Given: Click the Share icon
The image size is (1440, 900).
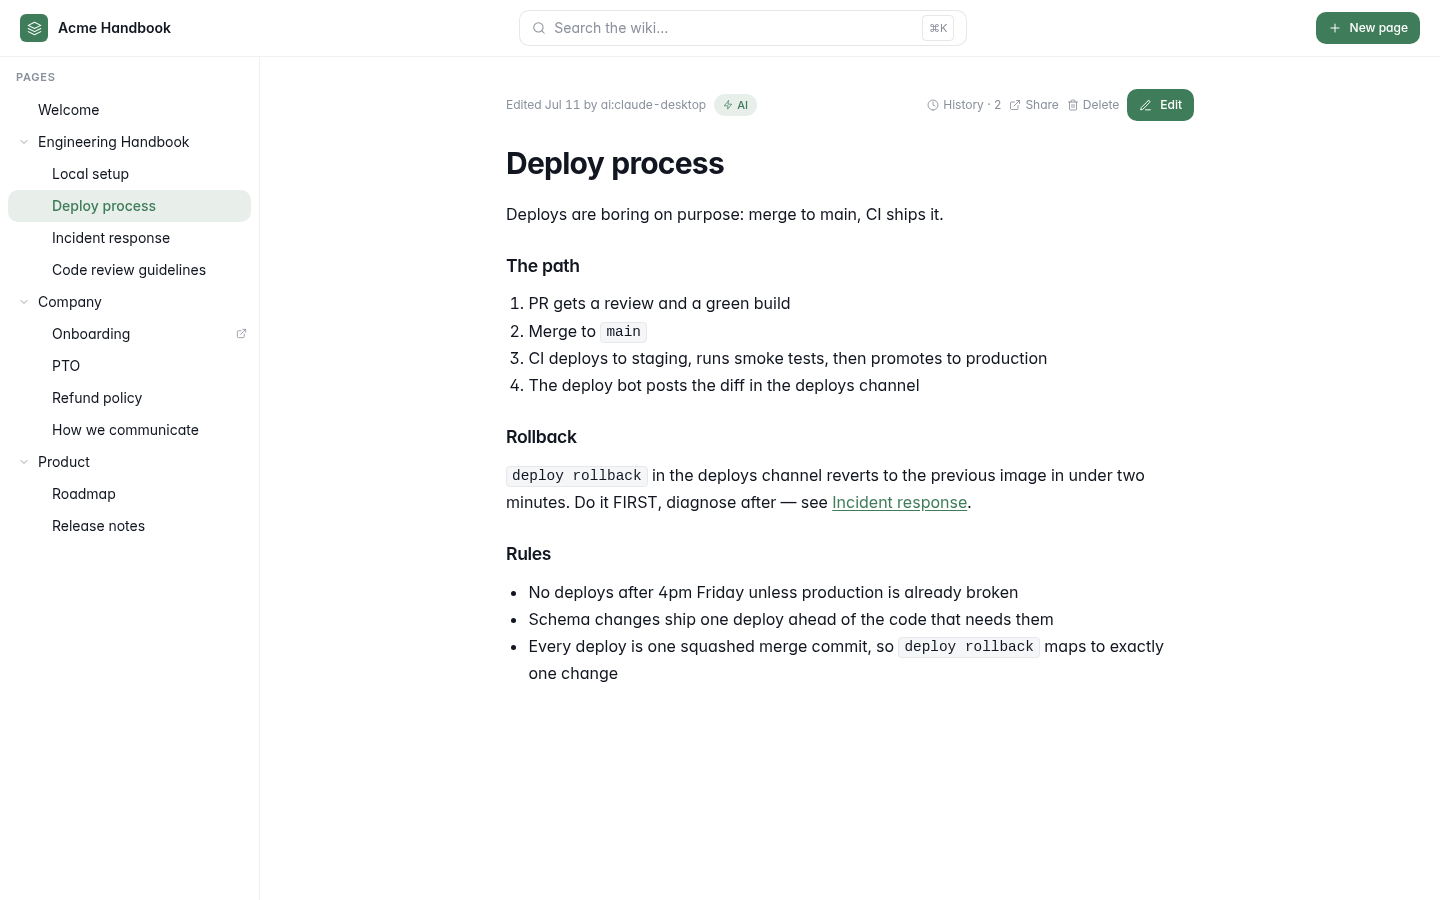Looking at the screenshot, I should point(1015,105).
